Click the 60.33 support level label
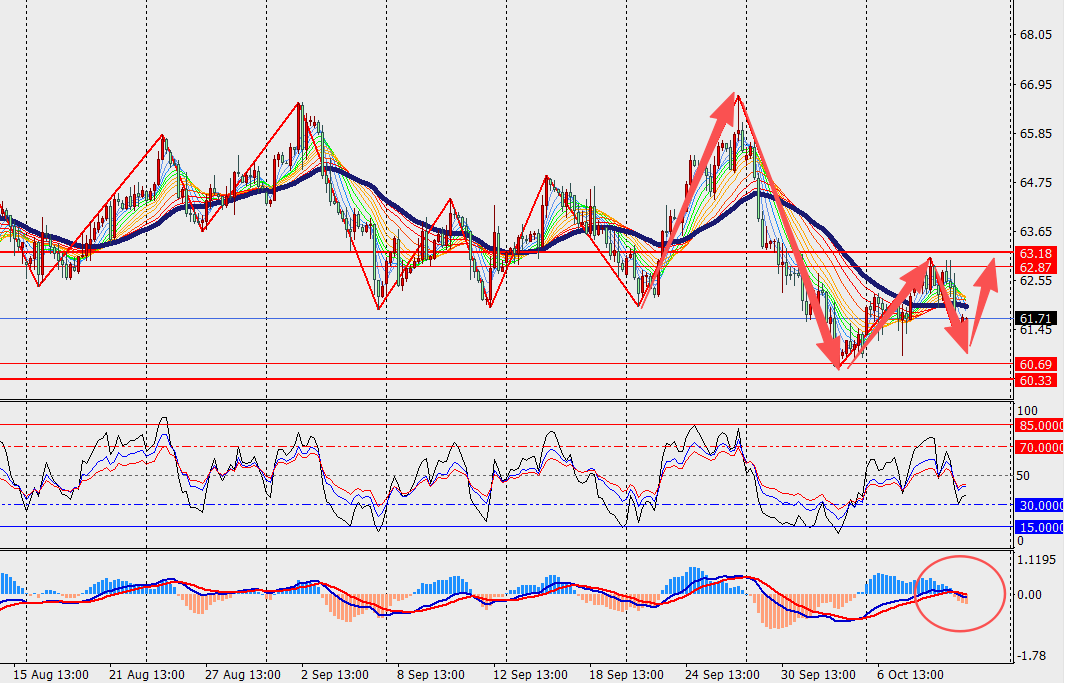Image resolution: width=1065 pixels, height=683 pixels. (x=1036, y=380)
